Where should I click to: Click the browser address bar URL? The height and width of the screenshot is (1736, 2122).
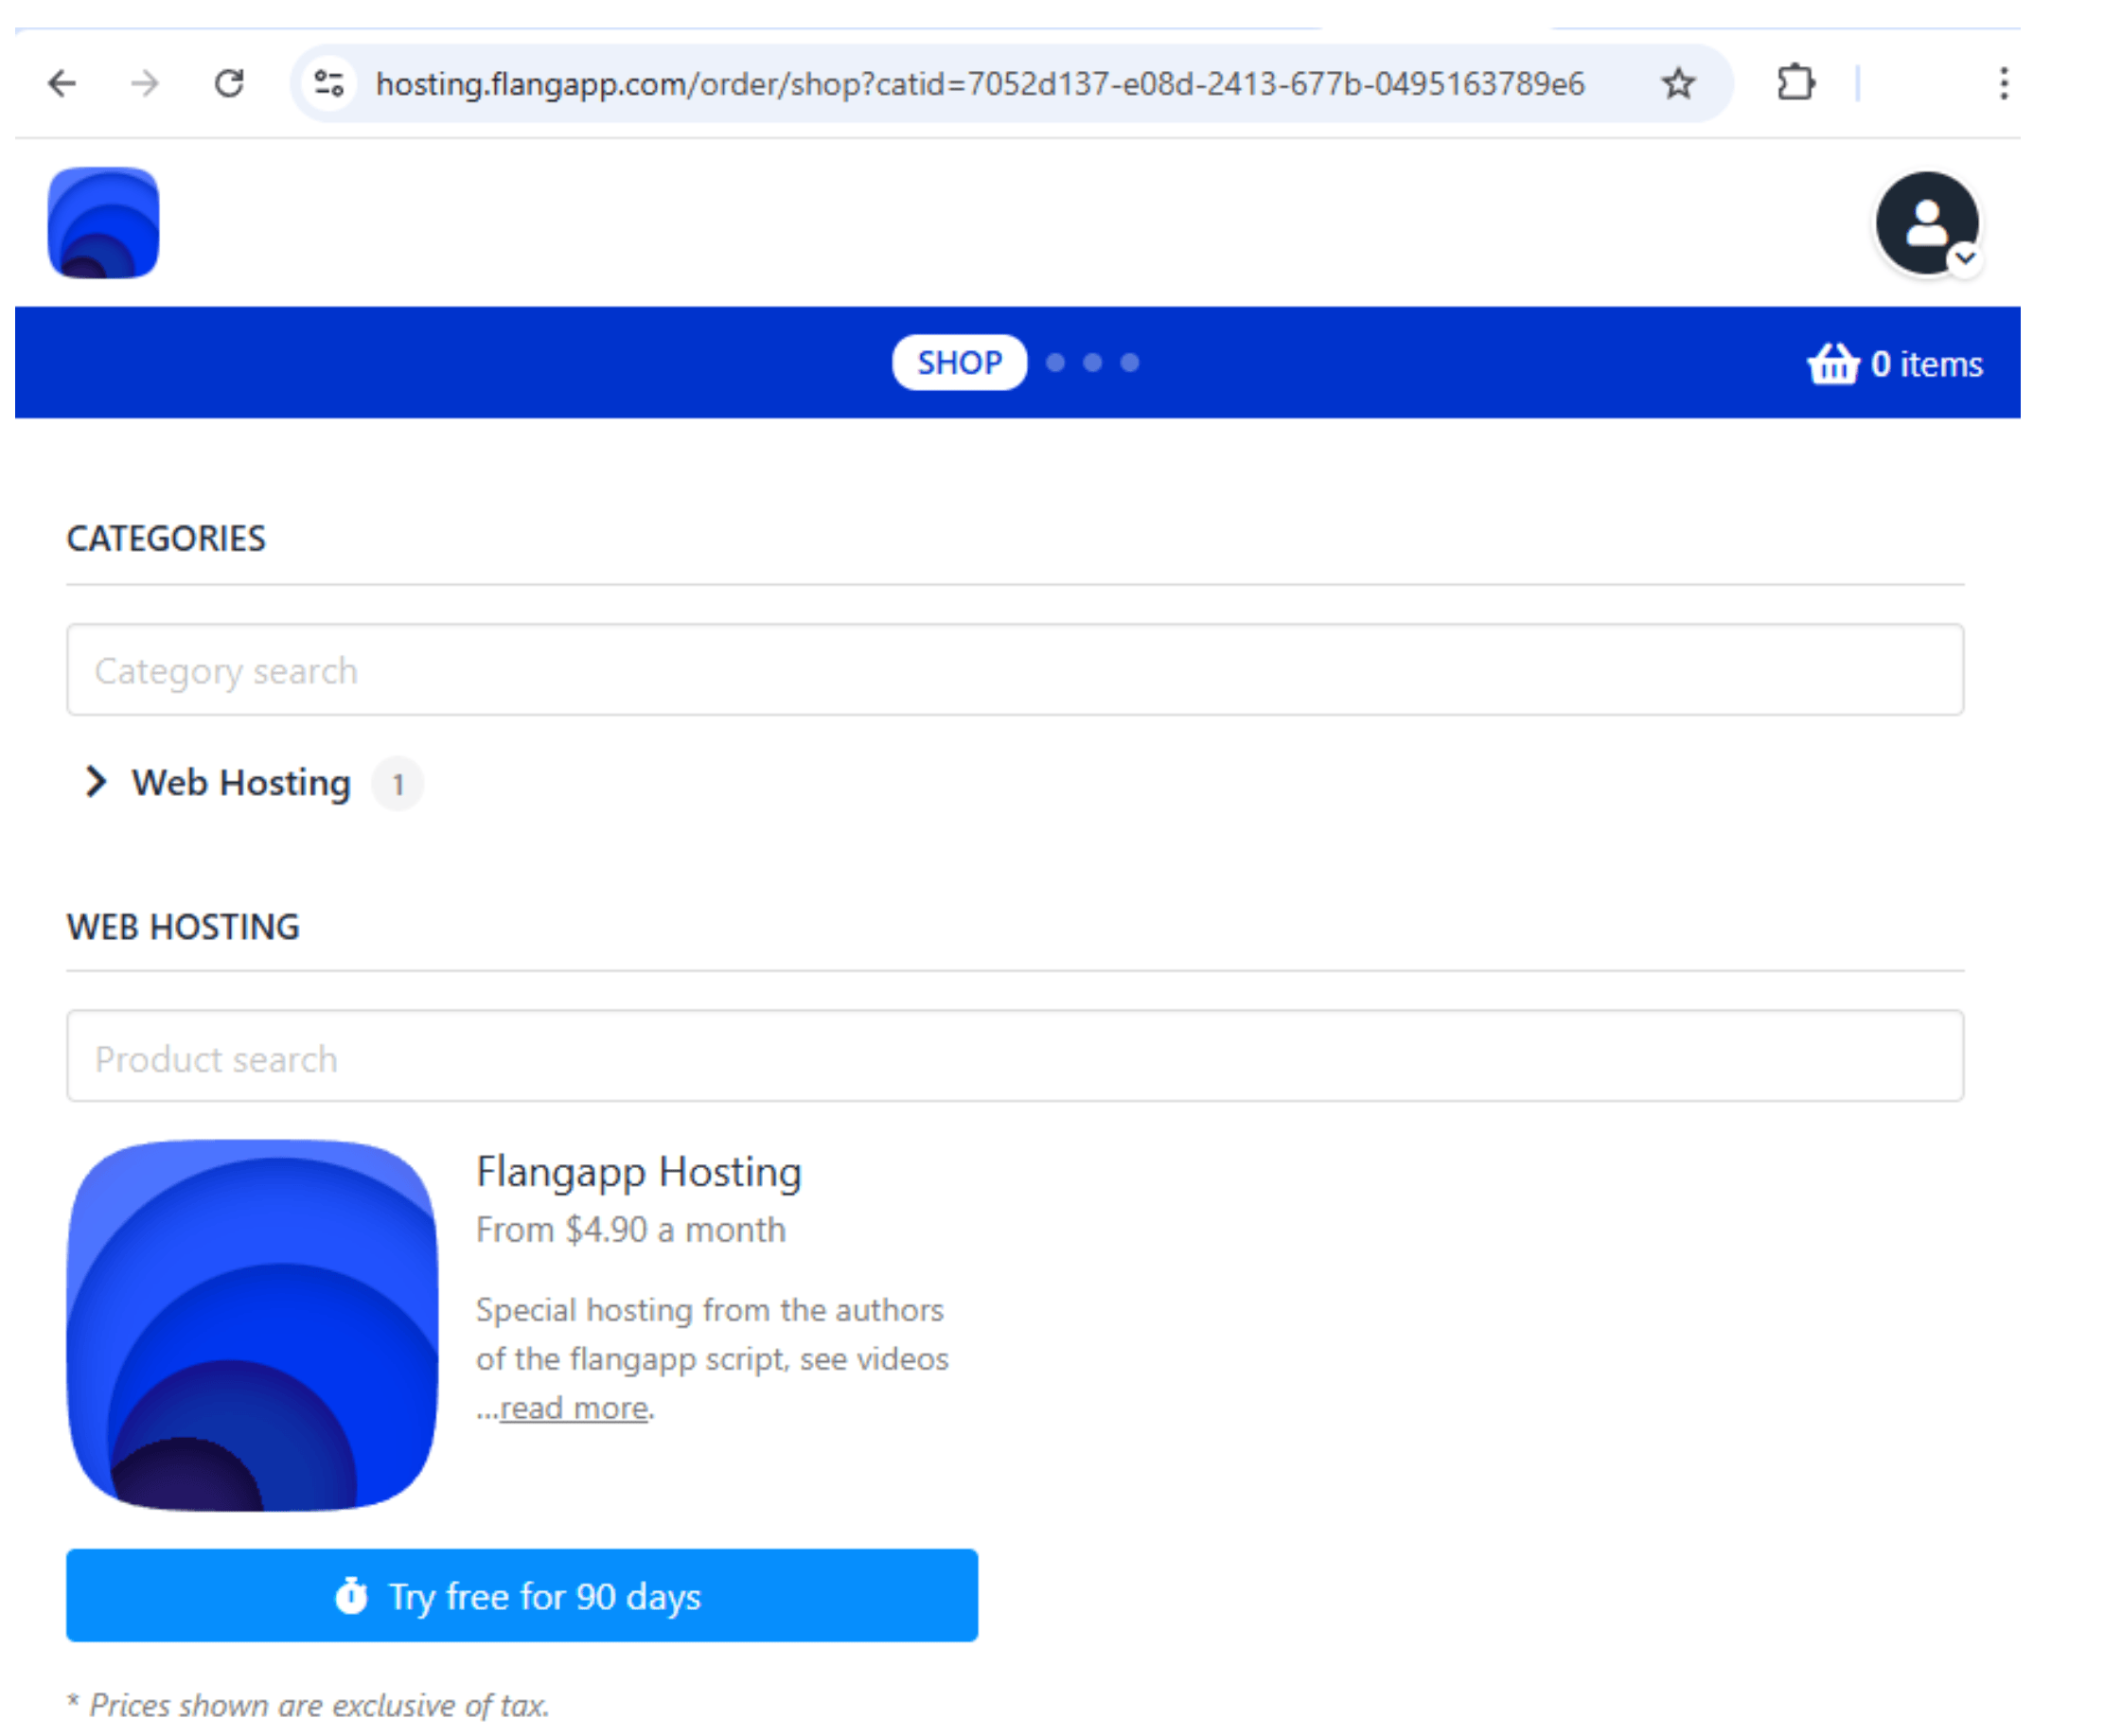click(980, 84)
